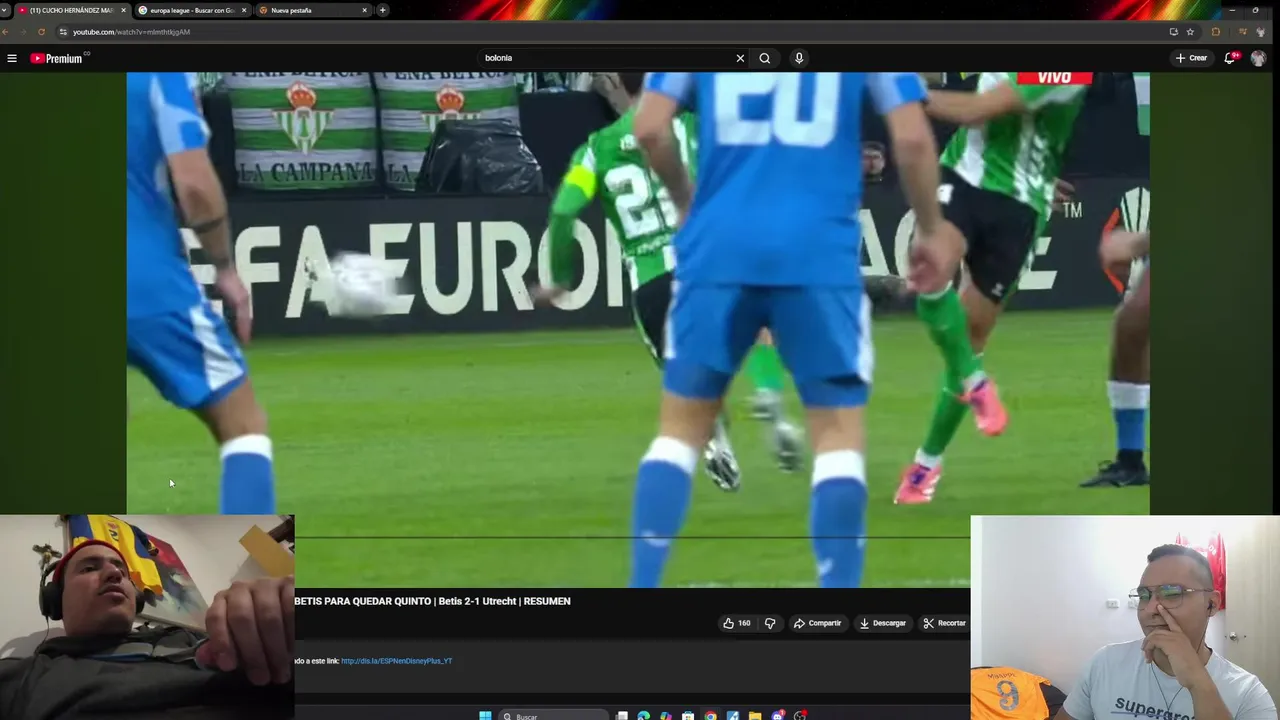Like the video with thumbs up
The width and height of the screenshot is (1280, 720).
737,623
